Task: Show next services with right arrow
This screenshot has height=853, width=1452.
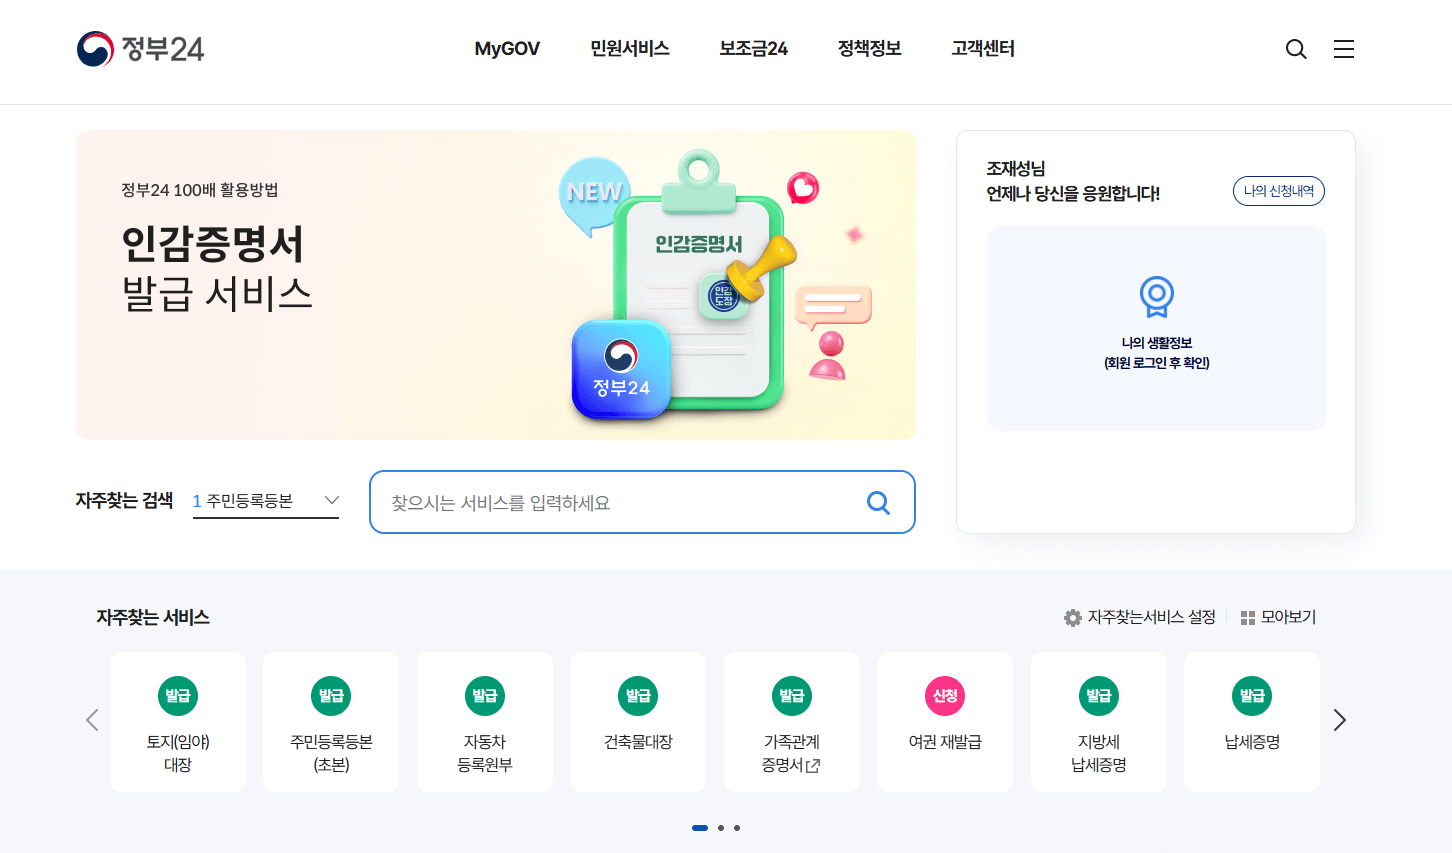Action: [x=1340, y=720]
